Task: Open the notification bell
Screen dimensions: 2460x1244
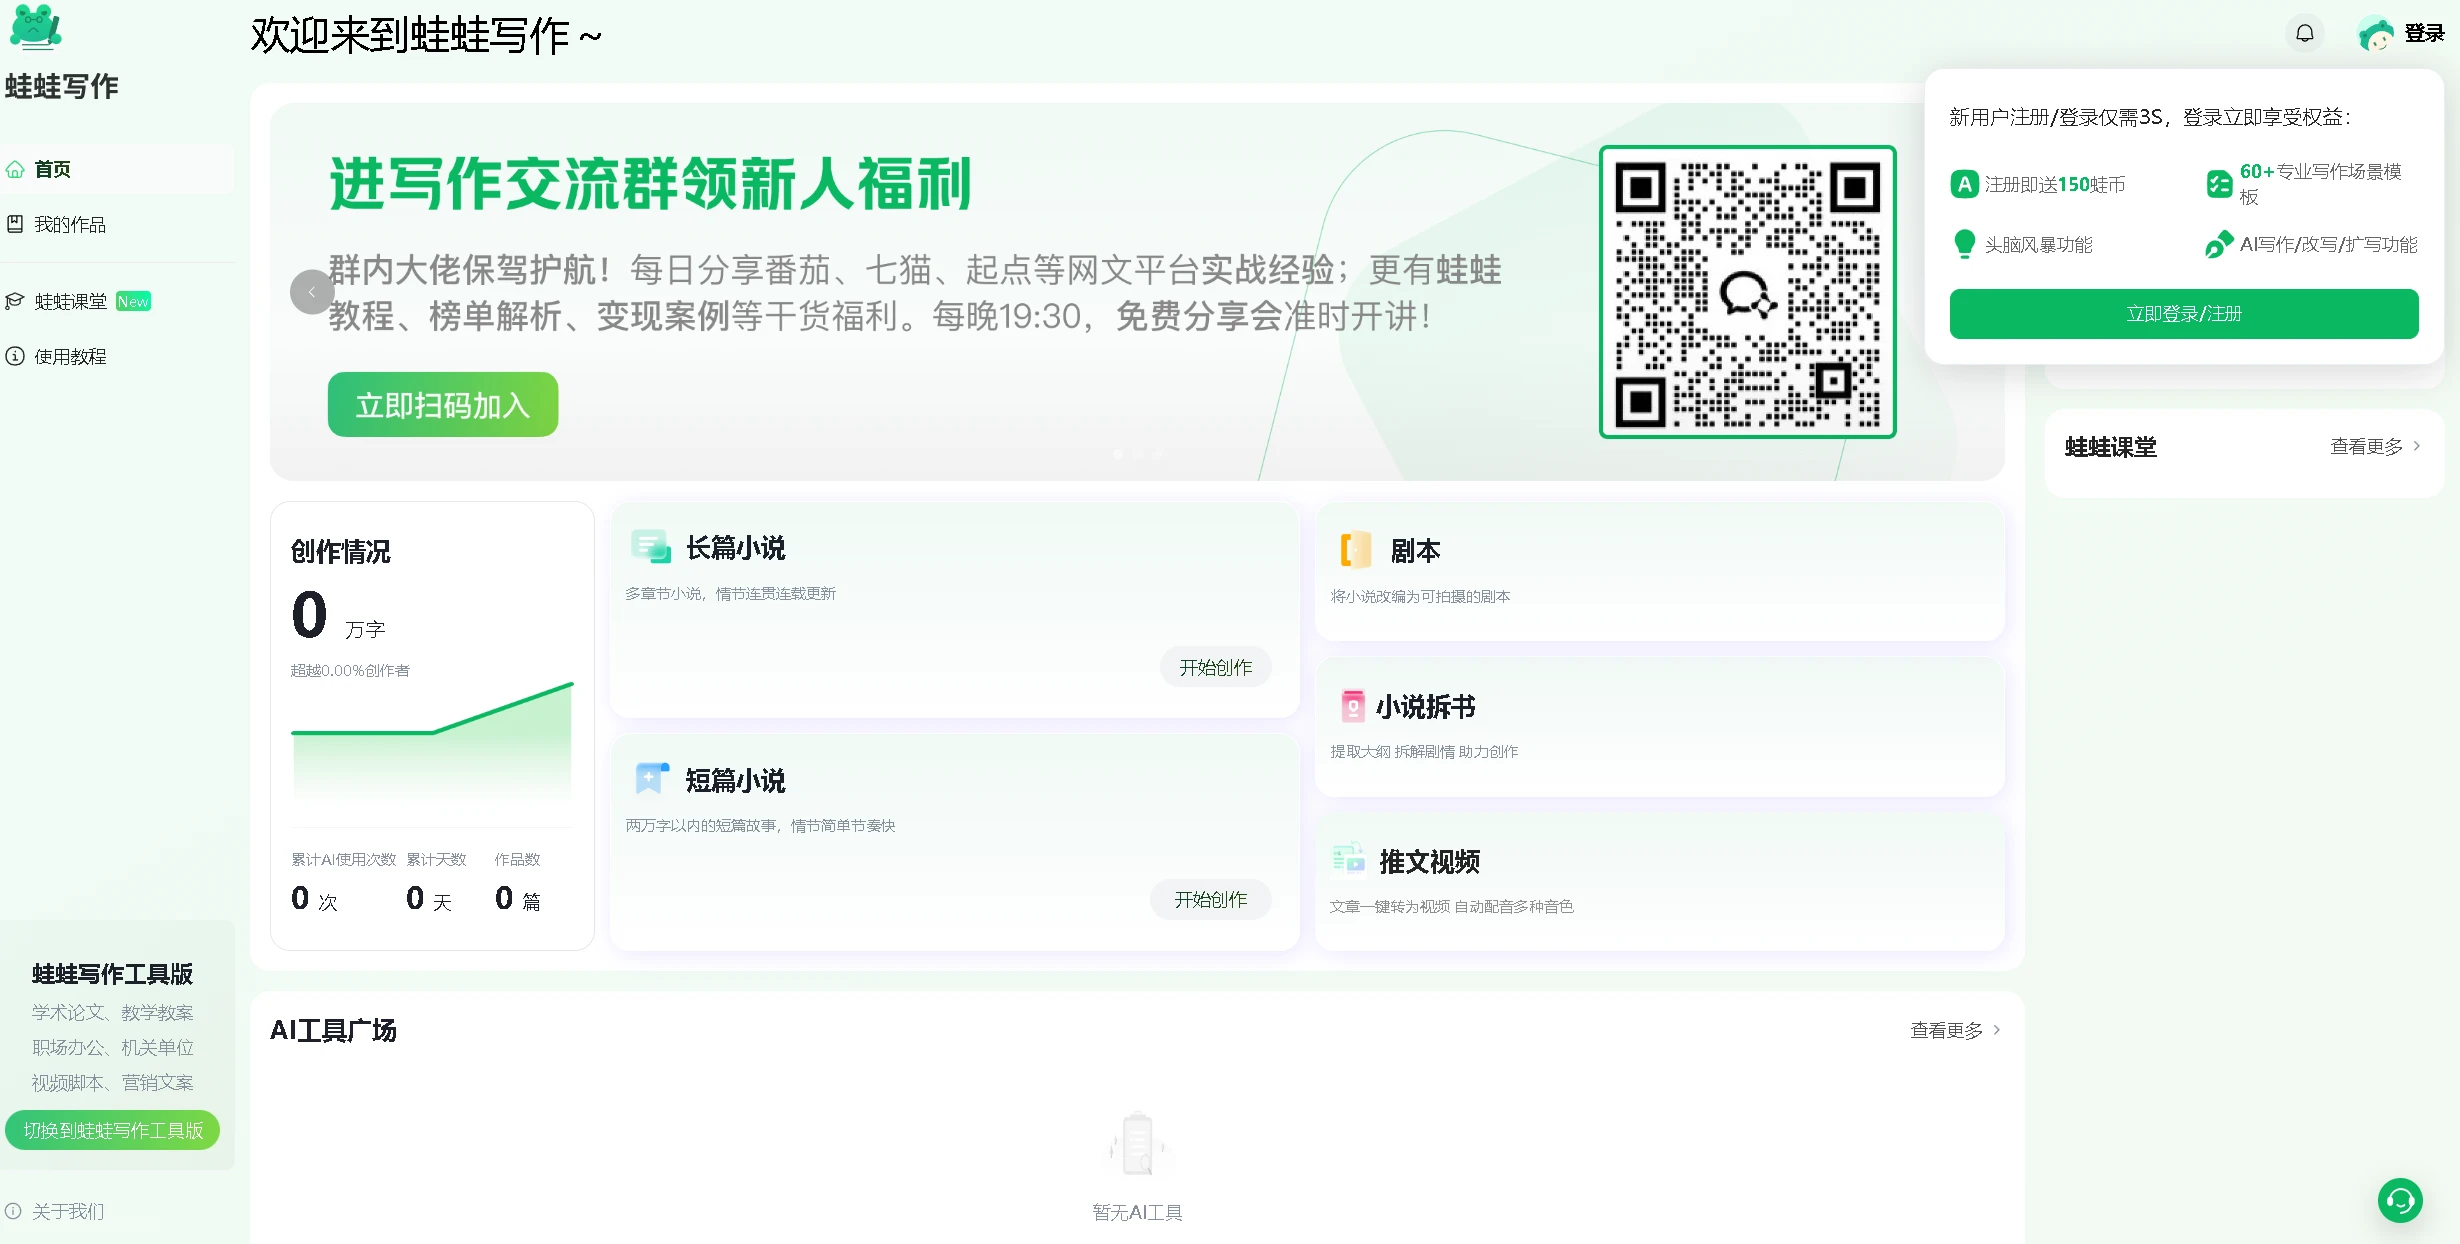Action: (x=2304, y=34)
